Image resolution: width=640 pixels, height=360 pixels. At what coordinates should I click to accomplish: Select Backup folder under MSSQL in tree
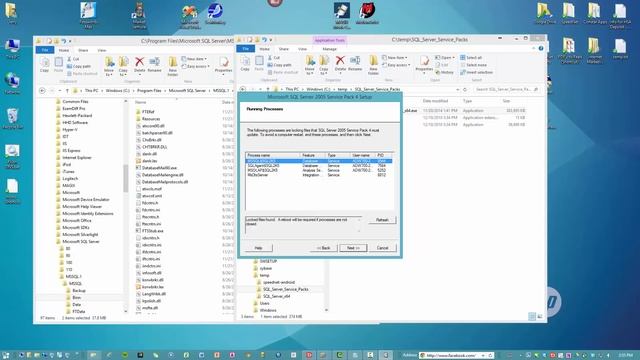(x=76, y=291)
